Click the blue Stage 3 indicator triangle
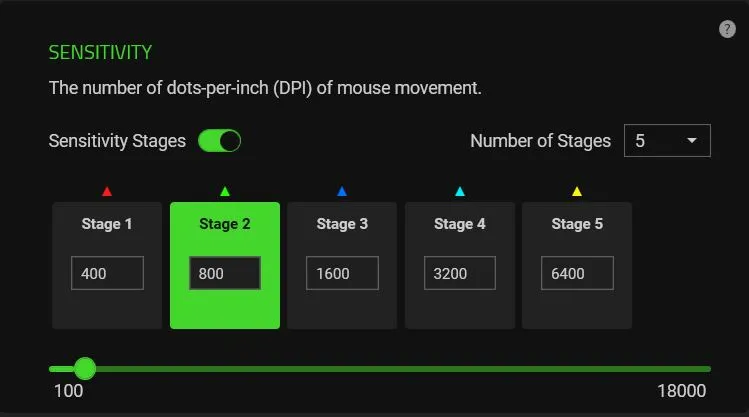This screenshot has width=749, height=417. point(342,192)
